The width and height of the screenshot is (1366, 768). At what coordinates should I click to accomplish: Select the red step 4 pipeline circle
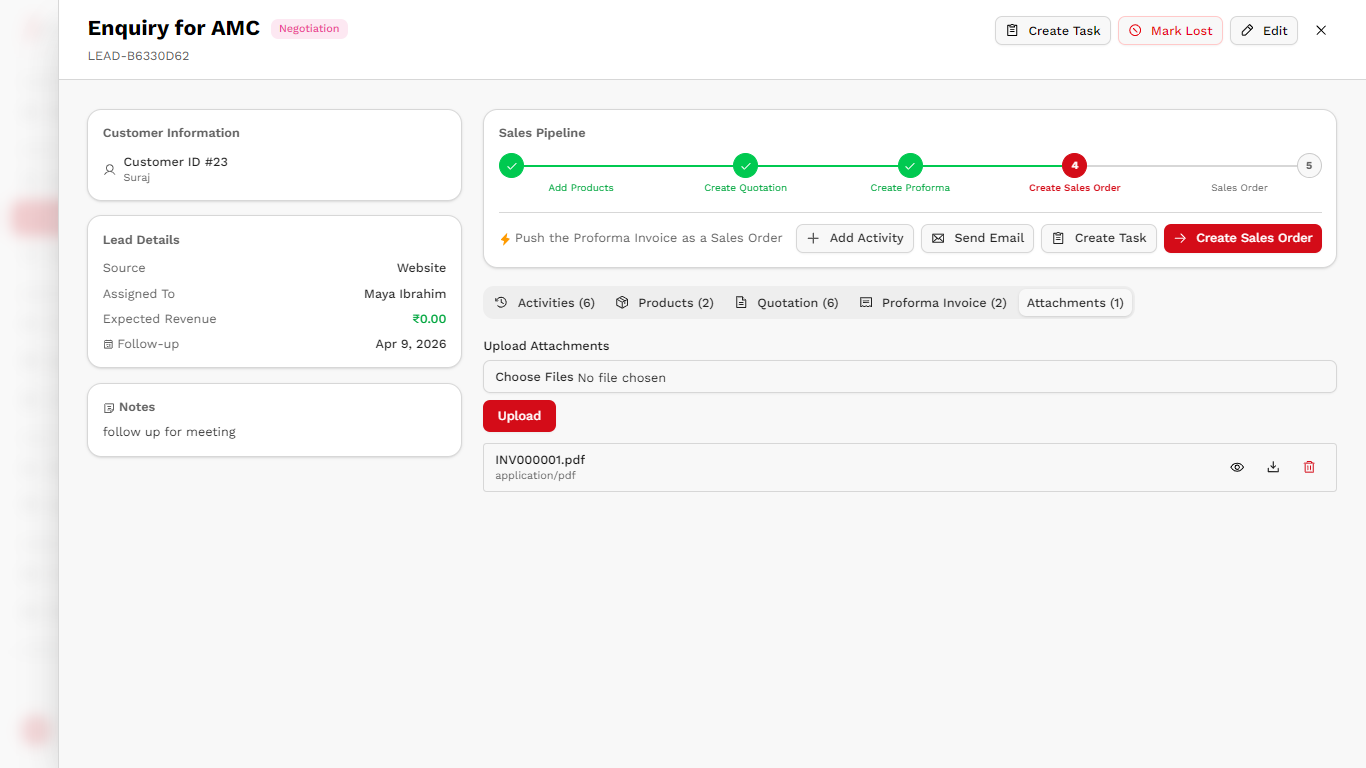1074,165
